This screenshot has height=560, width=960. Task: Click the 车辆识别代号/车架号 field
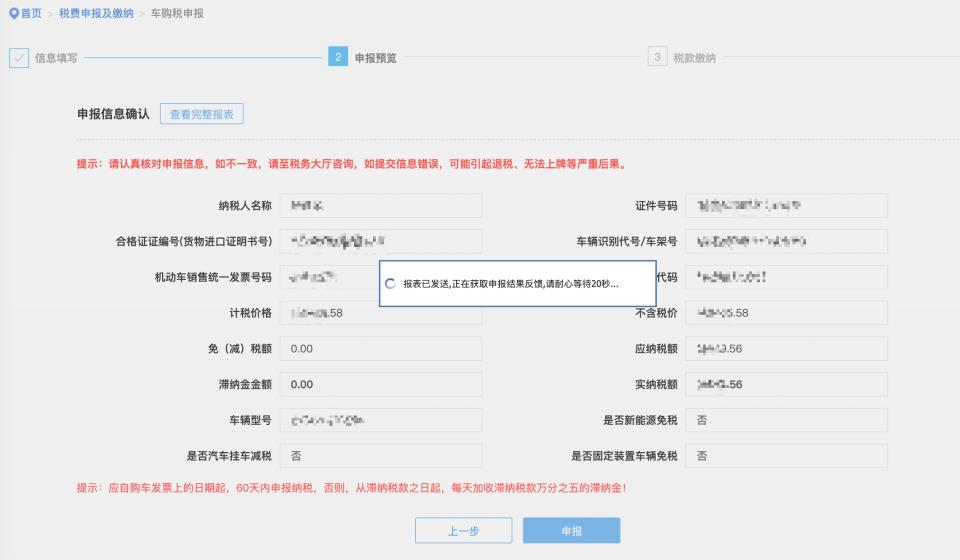(x=786, y=241)
